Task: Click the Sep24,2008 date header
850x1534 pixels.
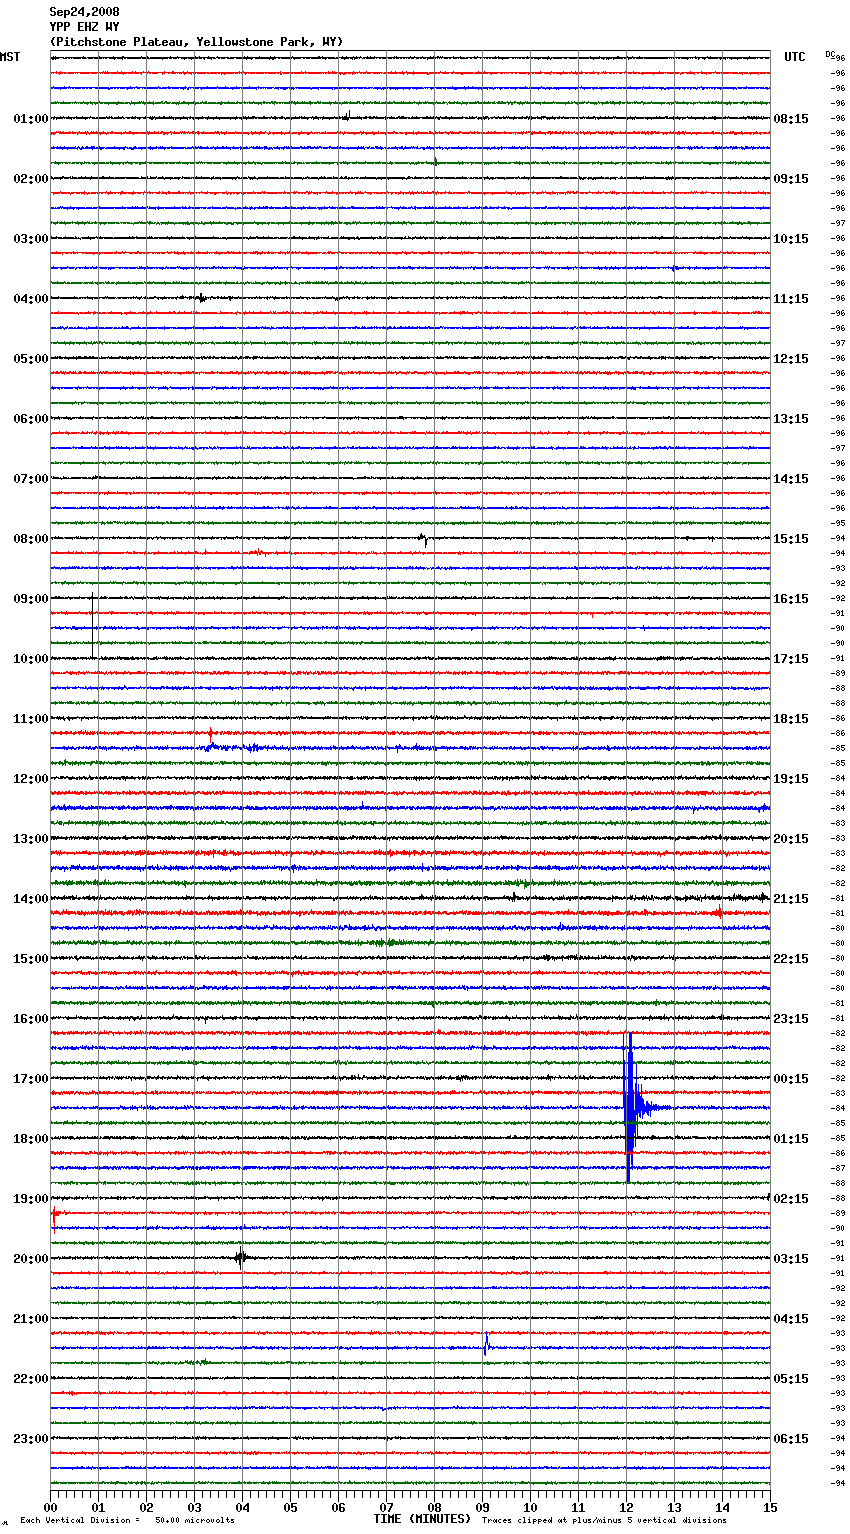Action: [x=84, y=12]
